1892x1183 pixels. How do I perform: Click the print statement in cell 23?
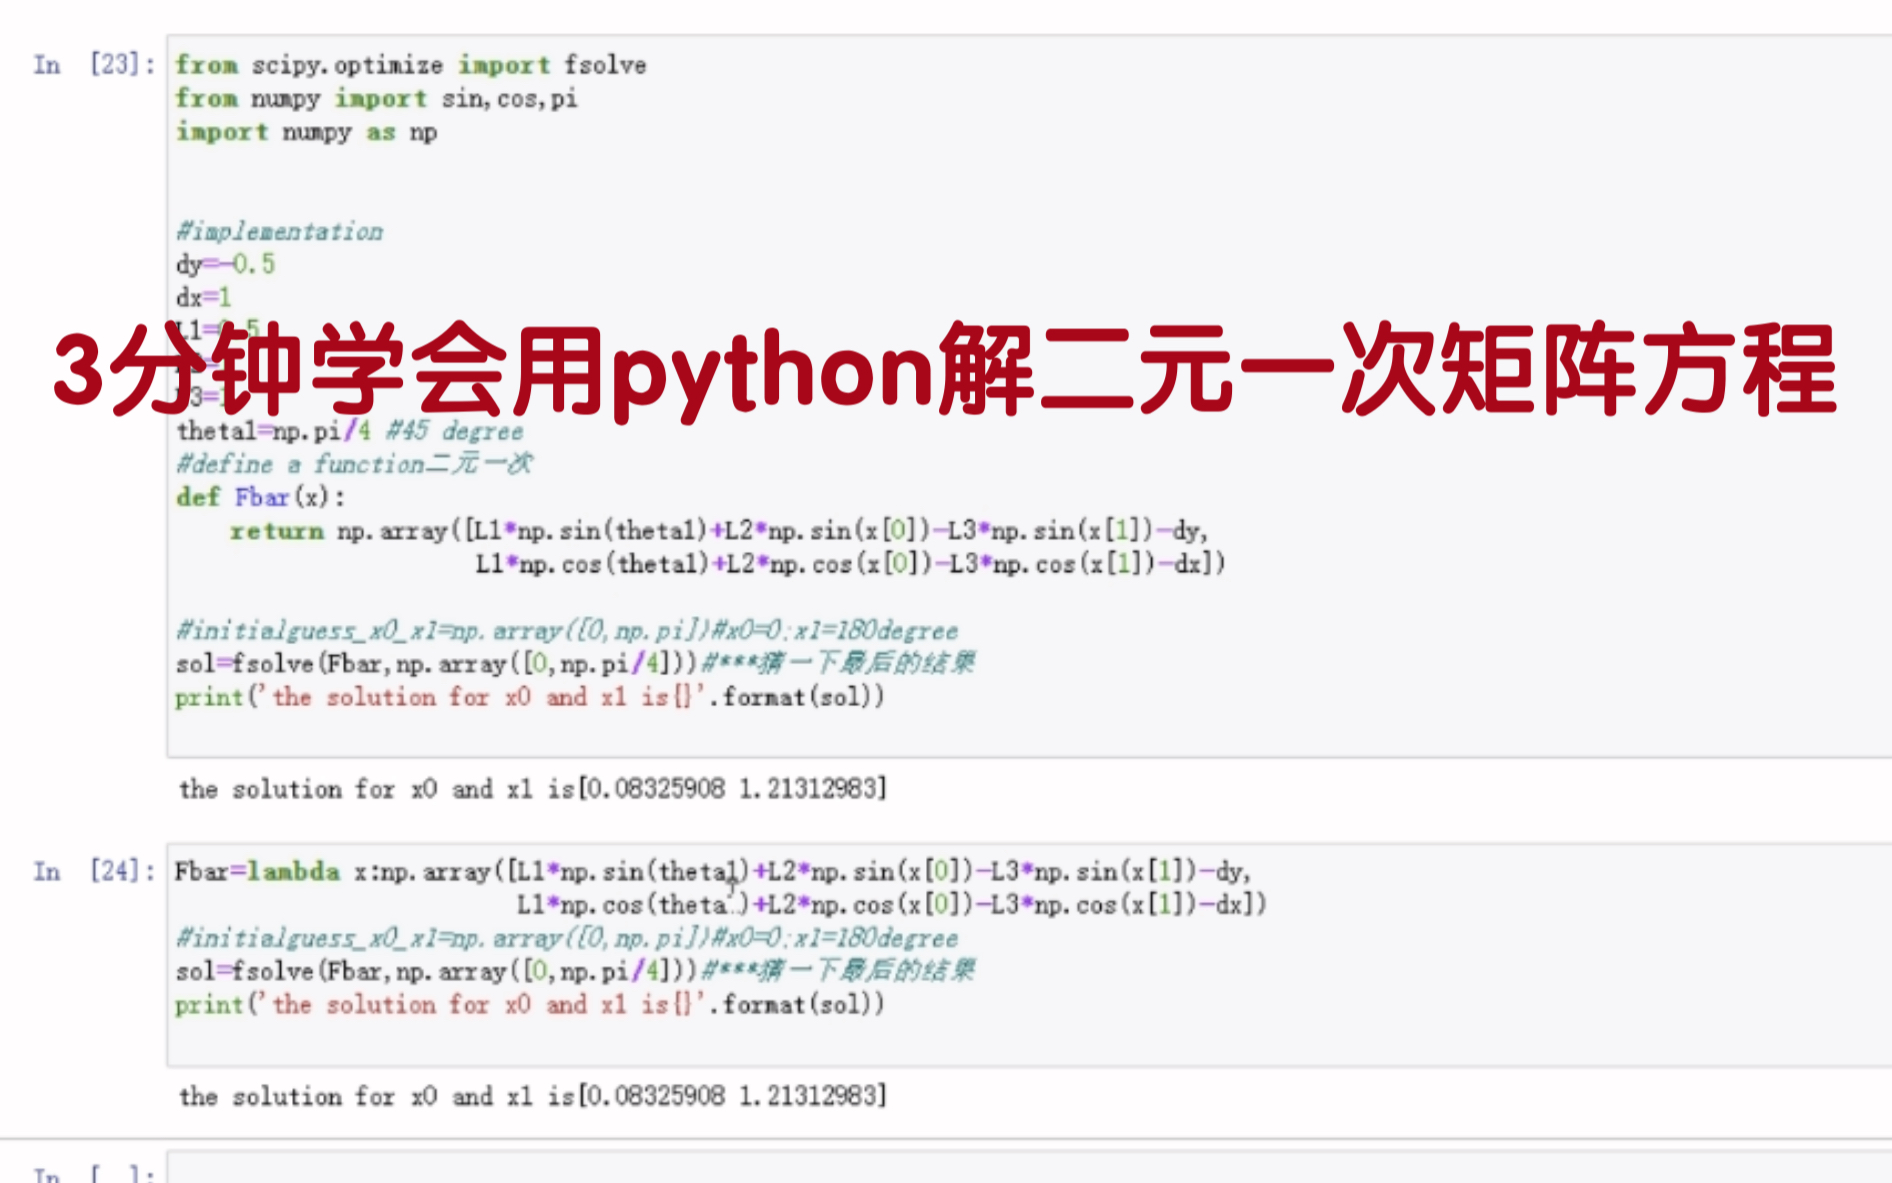(530, 697)
